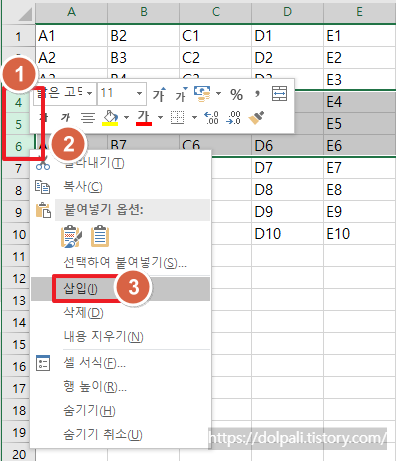Screen dimensions: 396x461
Task: Click the Decrease Font Size icon
Action: pos(181,94)
